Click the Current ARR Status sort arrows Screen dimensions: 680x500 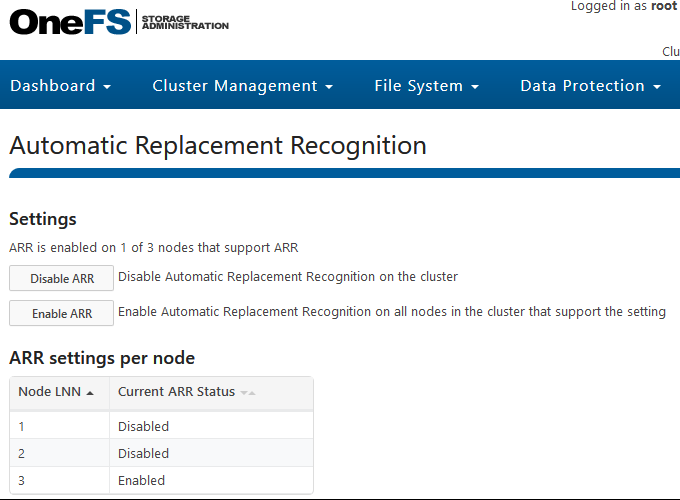point(248,393)
